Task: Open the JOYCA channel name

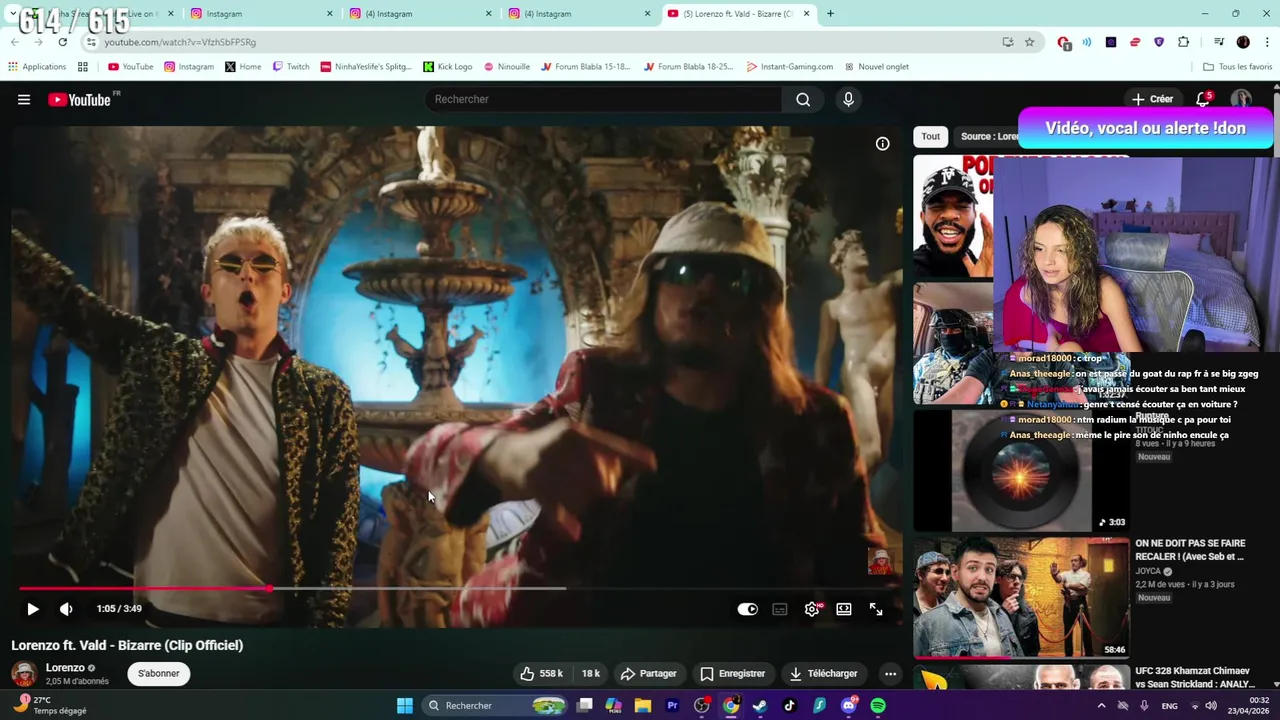Action: tap(1148, 571)
